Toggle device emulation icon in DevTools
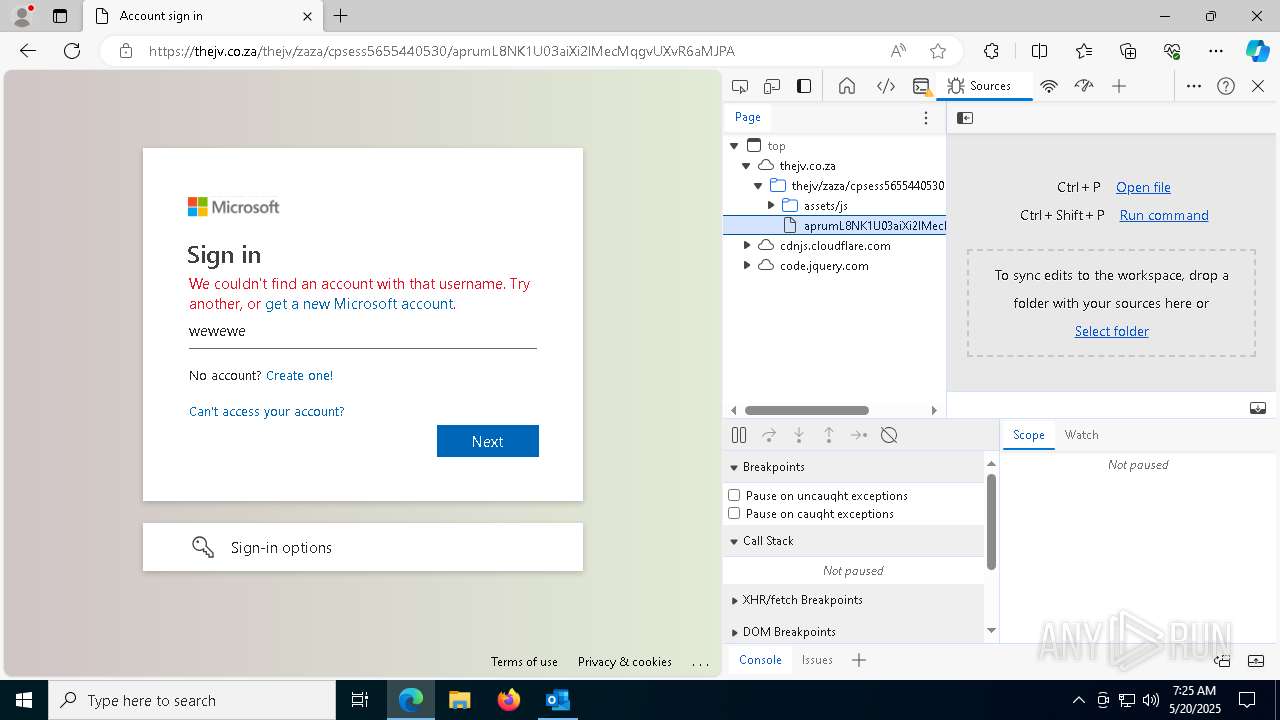Screen dimensions: 1280x720 point(772,86)
